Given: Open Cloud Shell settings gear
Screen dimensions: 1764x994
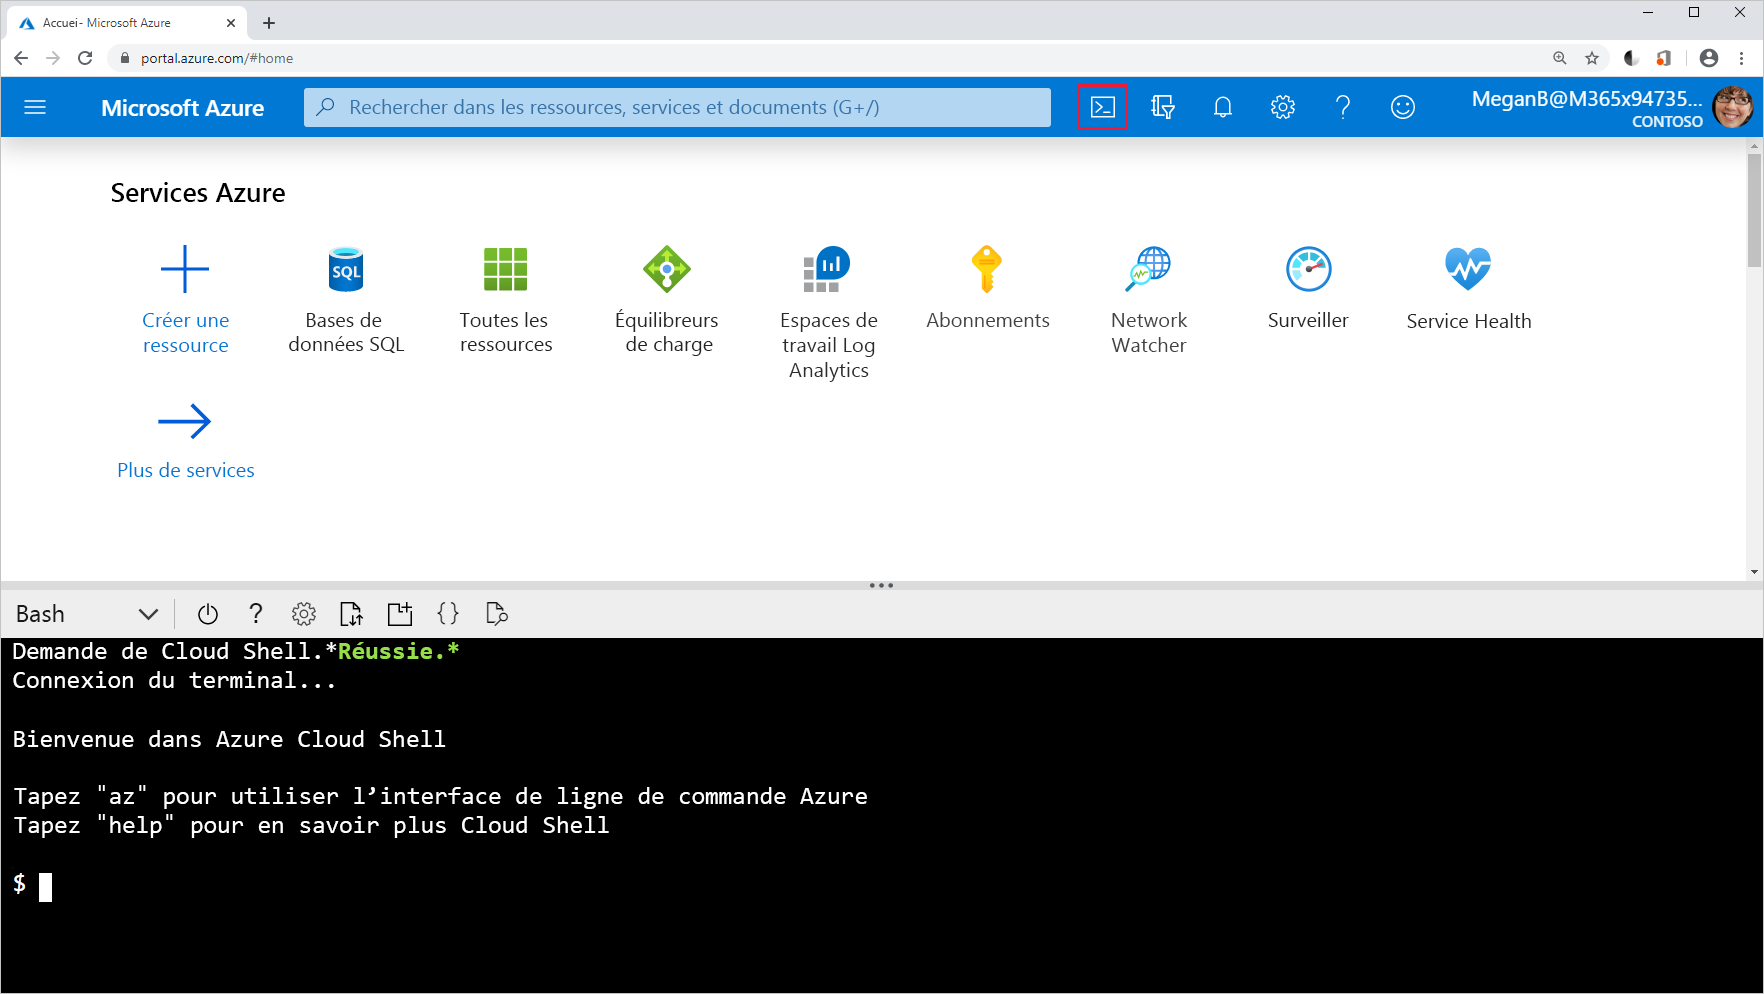Looking at the screenshot, I should (304, 614).
